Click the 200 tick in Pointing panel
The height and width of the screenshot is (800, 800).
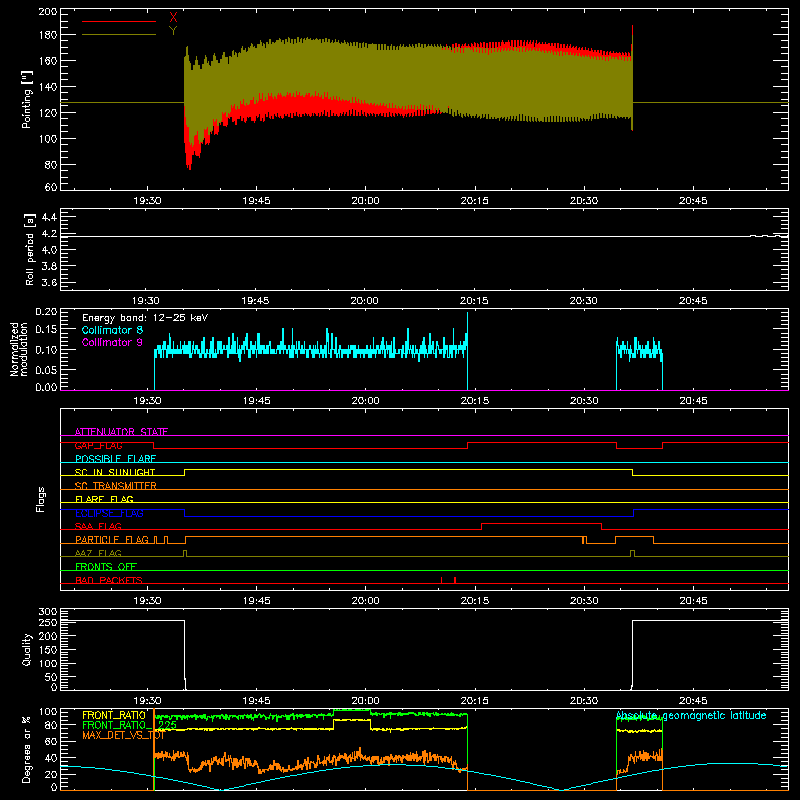(x=47, y=11)
